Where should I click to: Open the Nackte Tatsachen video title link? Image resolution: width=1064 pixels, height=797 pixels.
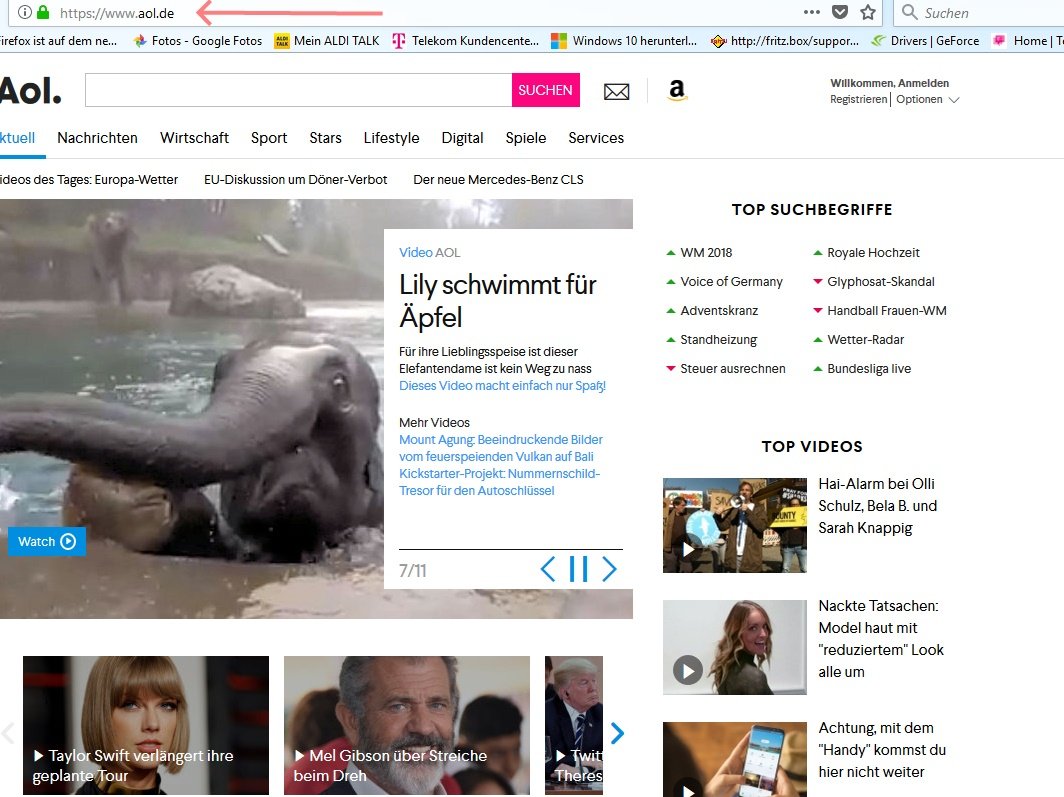click(881, 639)
